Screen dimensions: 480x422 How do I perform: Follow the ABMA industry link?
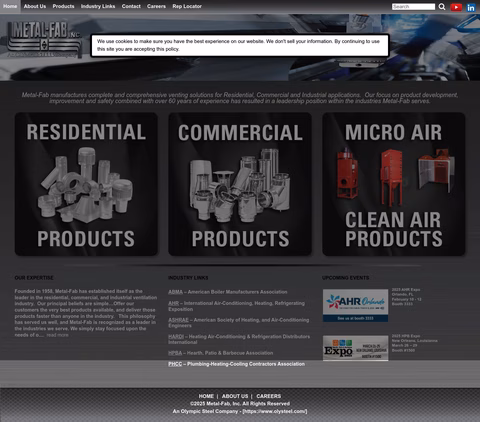tap(175, 292)
